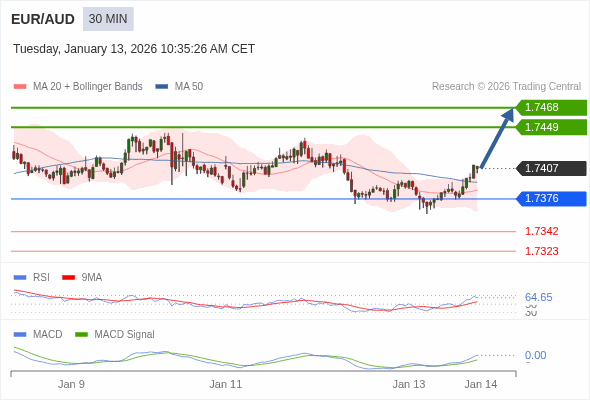Click Research © 2026 Trading Central credit
The width and height of the screenshot is (590, 400).
506,87
